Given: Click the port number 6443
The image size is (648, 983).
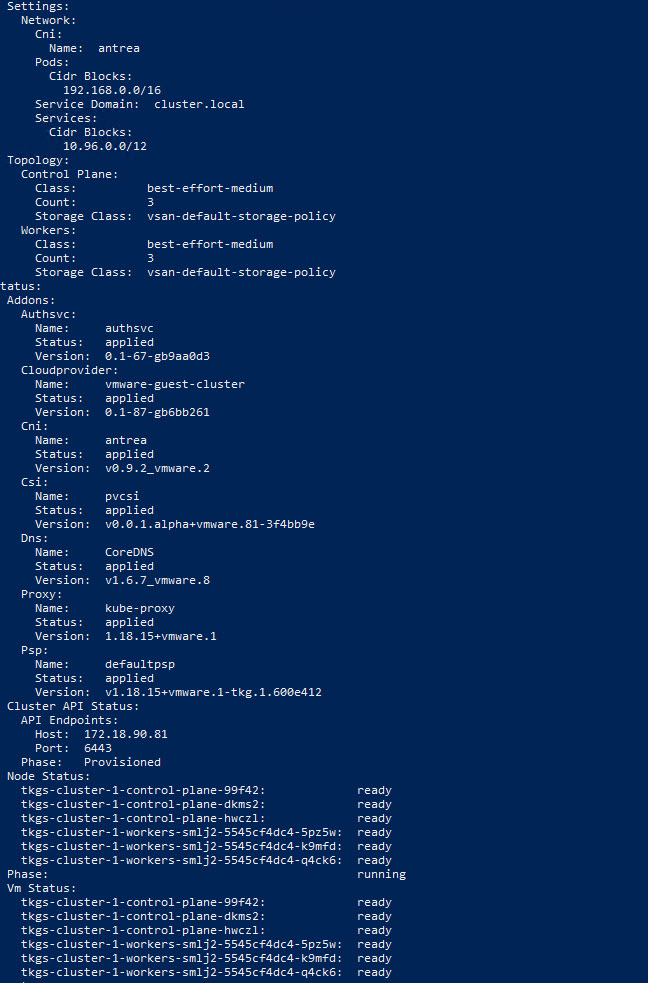Looking at the screenshot, I should [98, 748].
